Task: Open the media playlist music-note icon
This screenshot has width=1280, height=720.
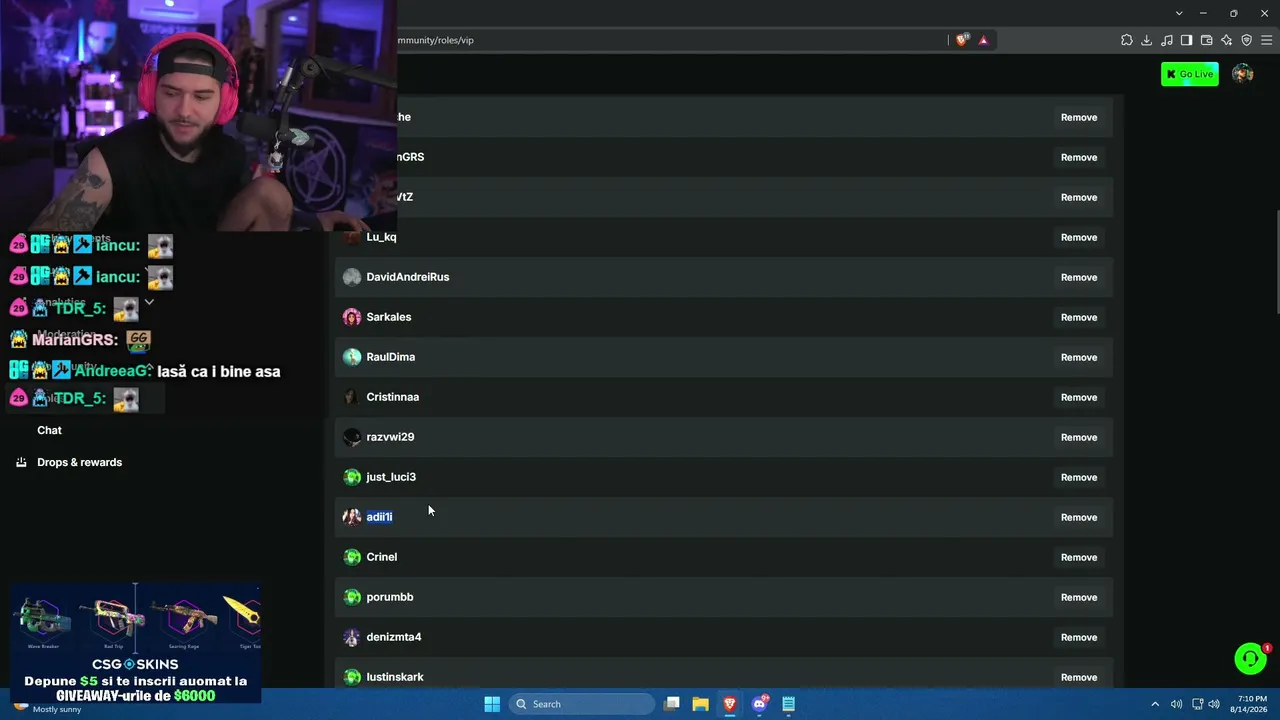Action: point(1167,40)
